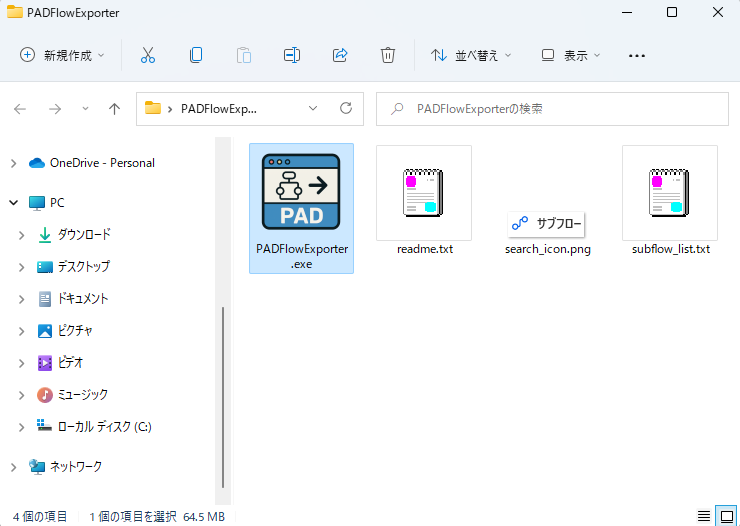740x526 pixels.
Task: Click the ビデオ video icon
Action: point(45,363)
